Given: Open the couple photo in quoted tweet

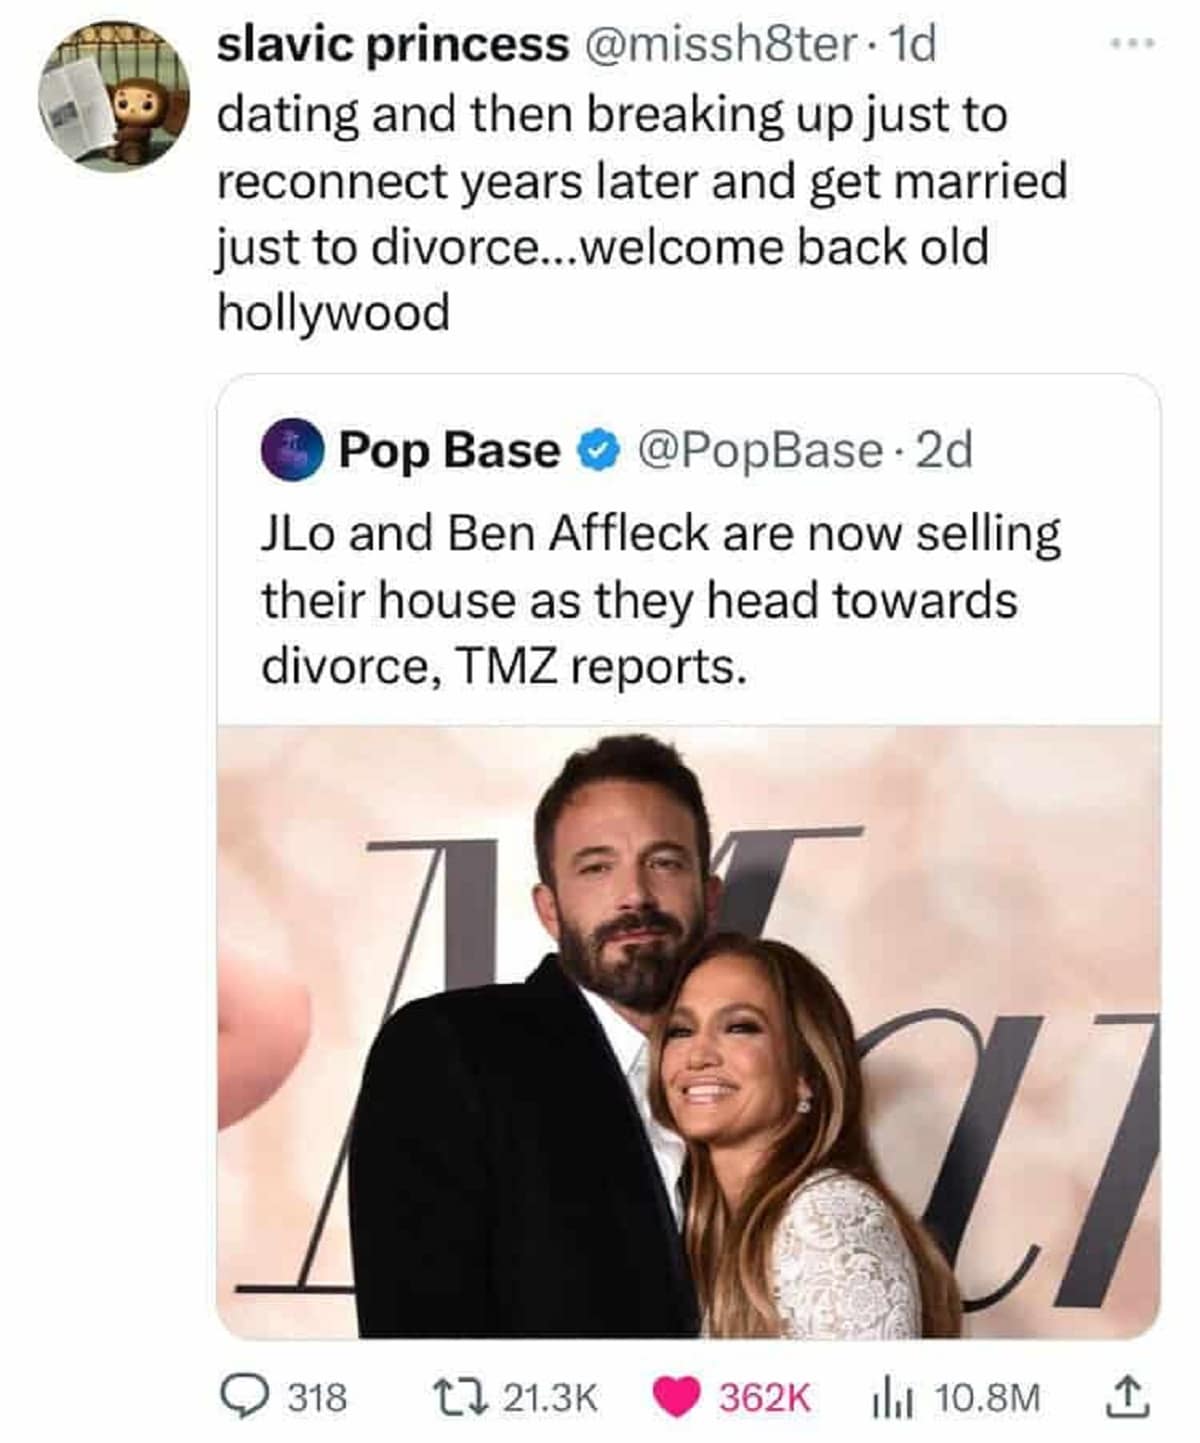Looking at the screenshot, I should point(688,1030).
